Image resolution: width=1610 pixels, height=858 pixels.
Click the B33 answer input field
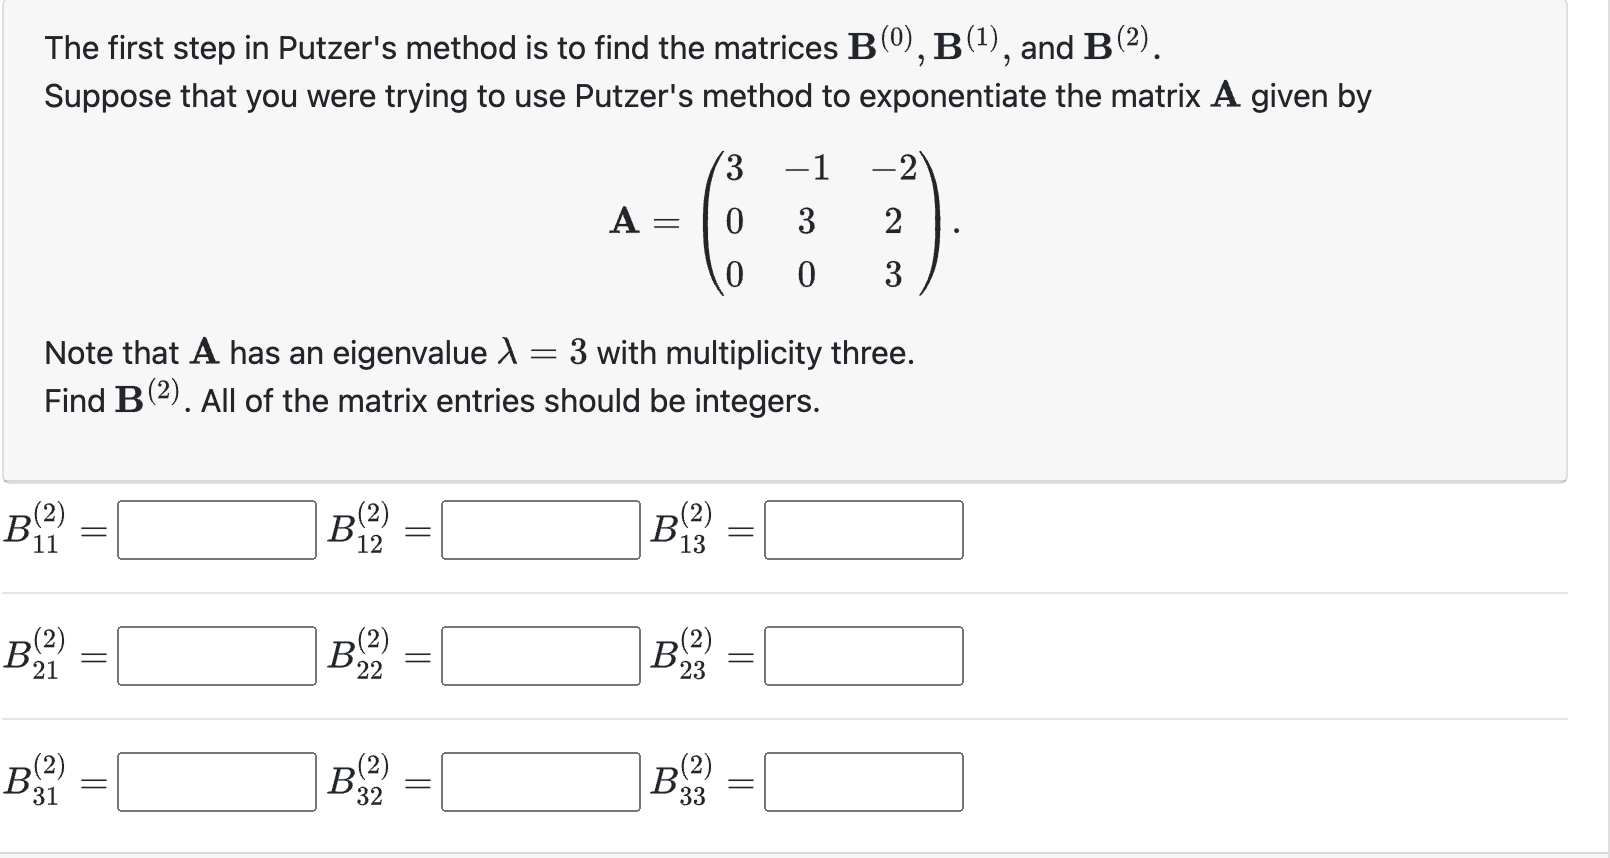click(862, 779)
